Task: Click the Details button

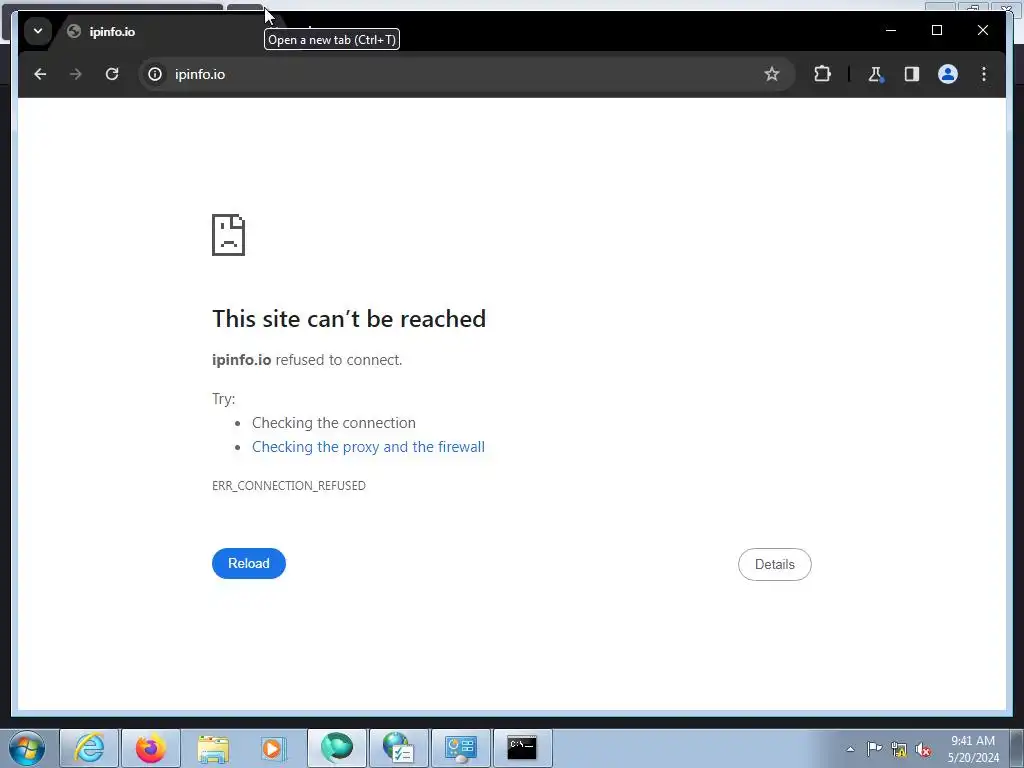Action: pos(775,564)
